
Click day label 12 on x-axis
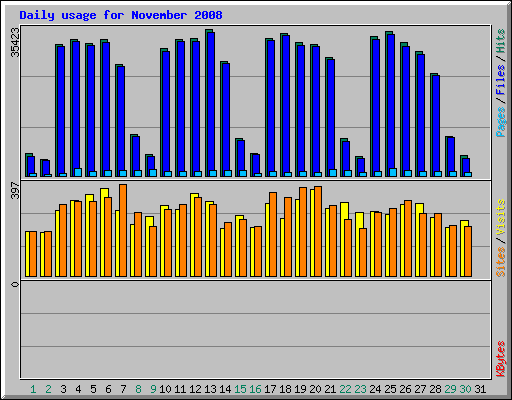(x=195, y=389)
